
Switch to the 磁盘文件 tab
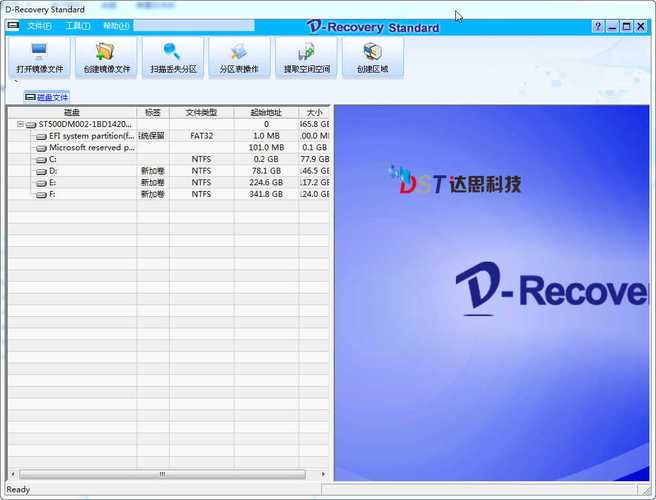47,97
